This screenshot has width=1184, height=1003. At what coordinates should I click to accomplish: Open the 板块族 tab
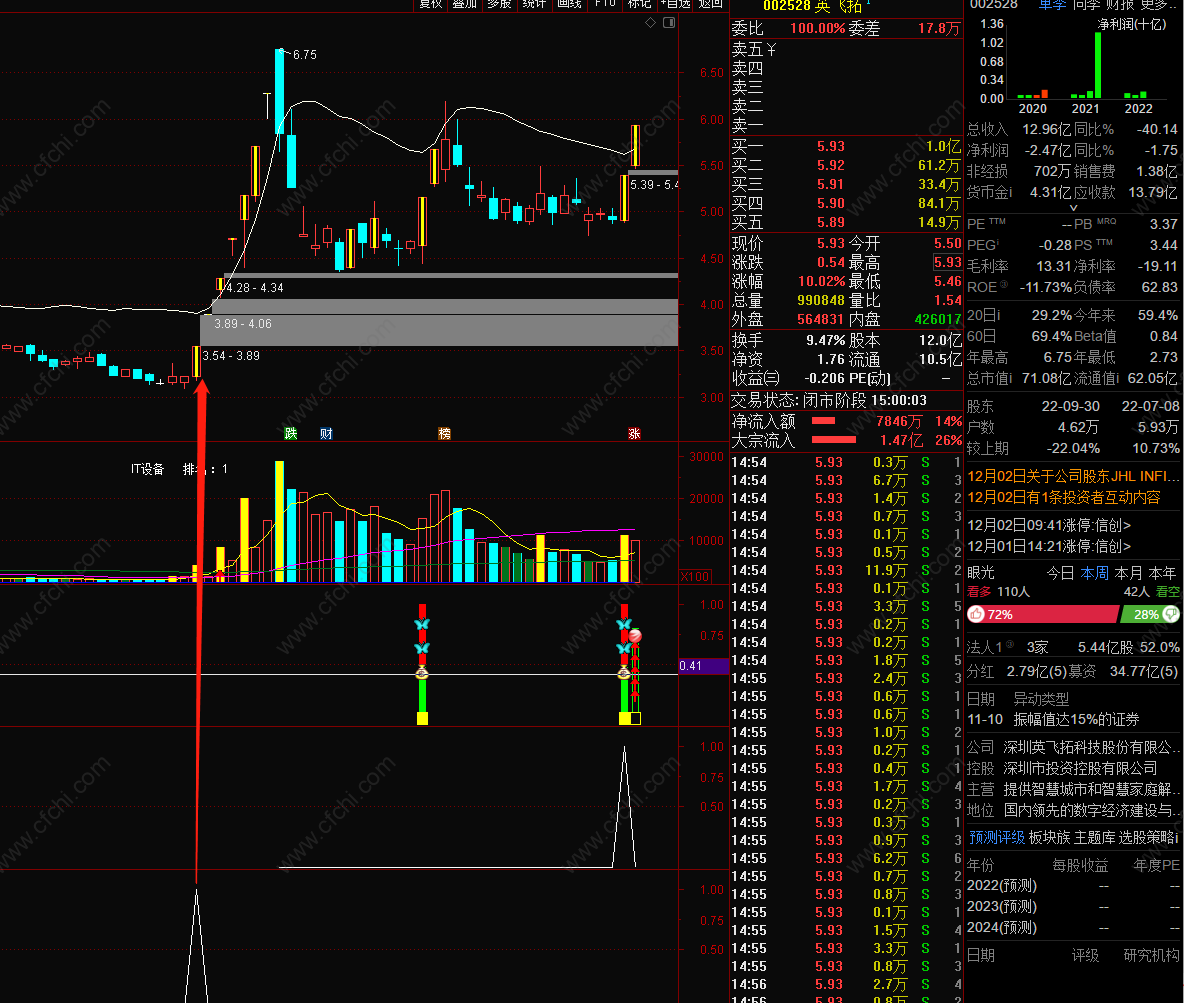click(1049, 838)
